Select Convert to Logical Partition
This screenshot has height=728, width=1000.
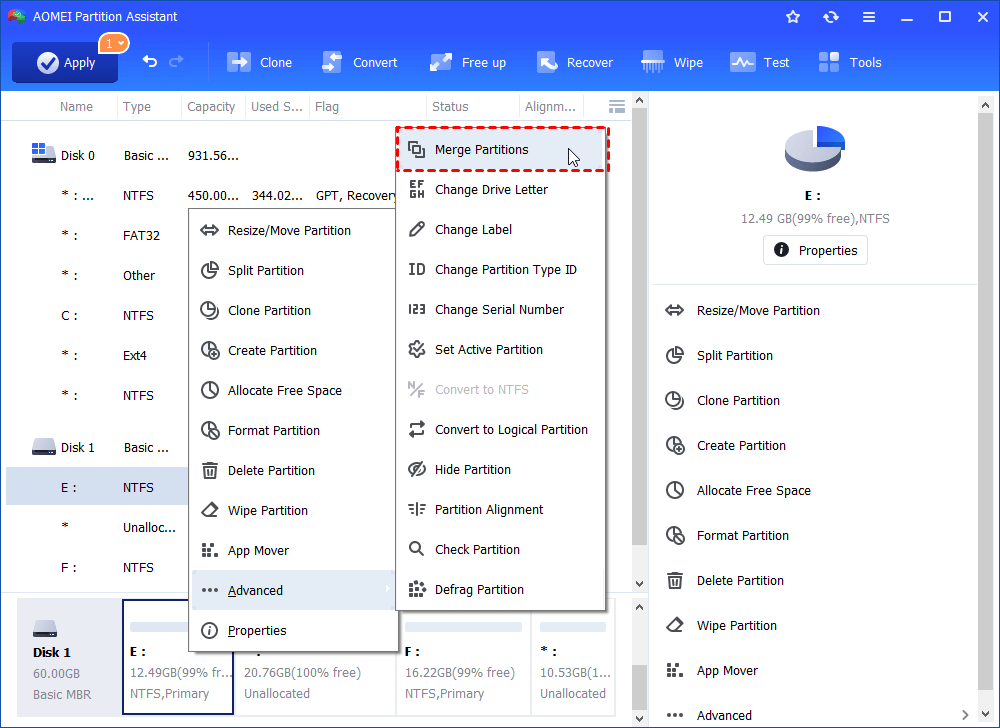(501, 430)
